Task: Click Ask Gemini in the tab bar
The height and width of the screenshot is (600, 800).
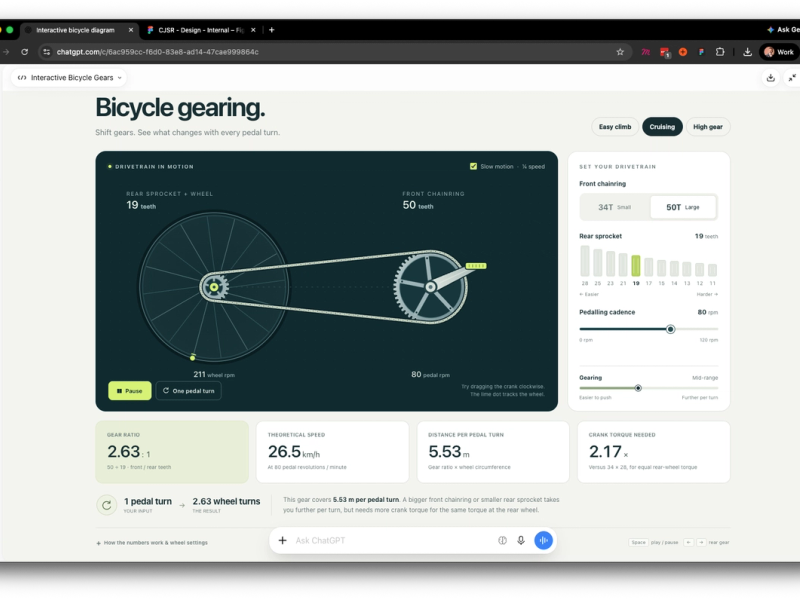Action: point(784,30)
